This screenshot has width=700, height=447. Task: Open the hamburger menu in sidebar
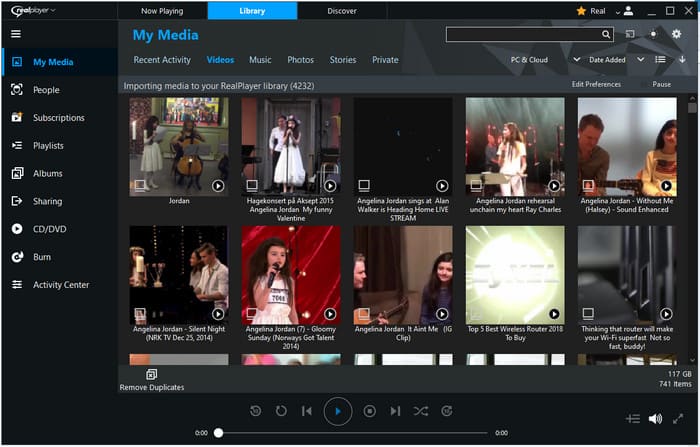click(16, 34)
